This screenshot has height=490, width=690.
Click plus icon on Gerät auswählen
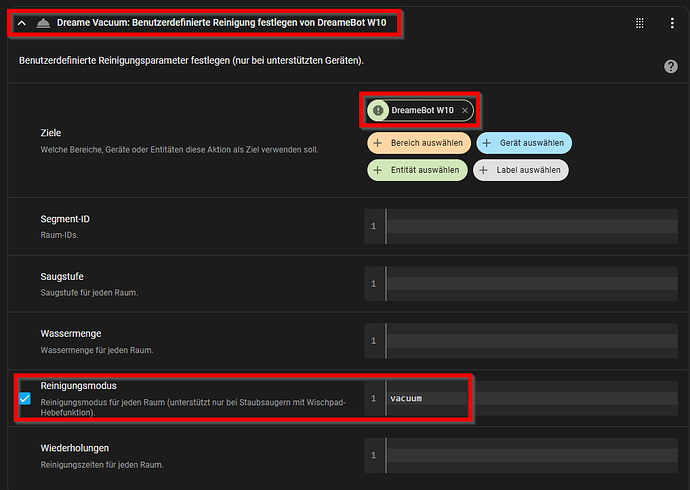[487, 143]
